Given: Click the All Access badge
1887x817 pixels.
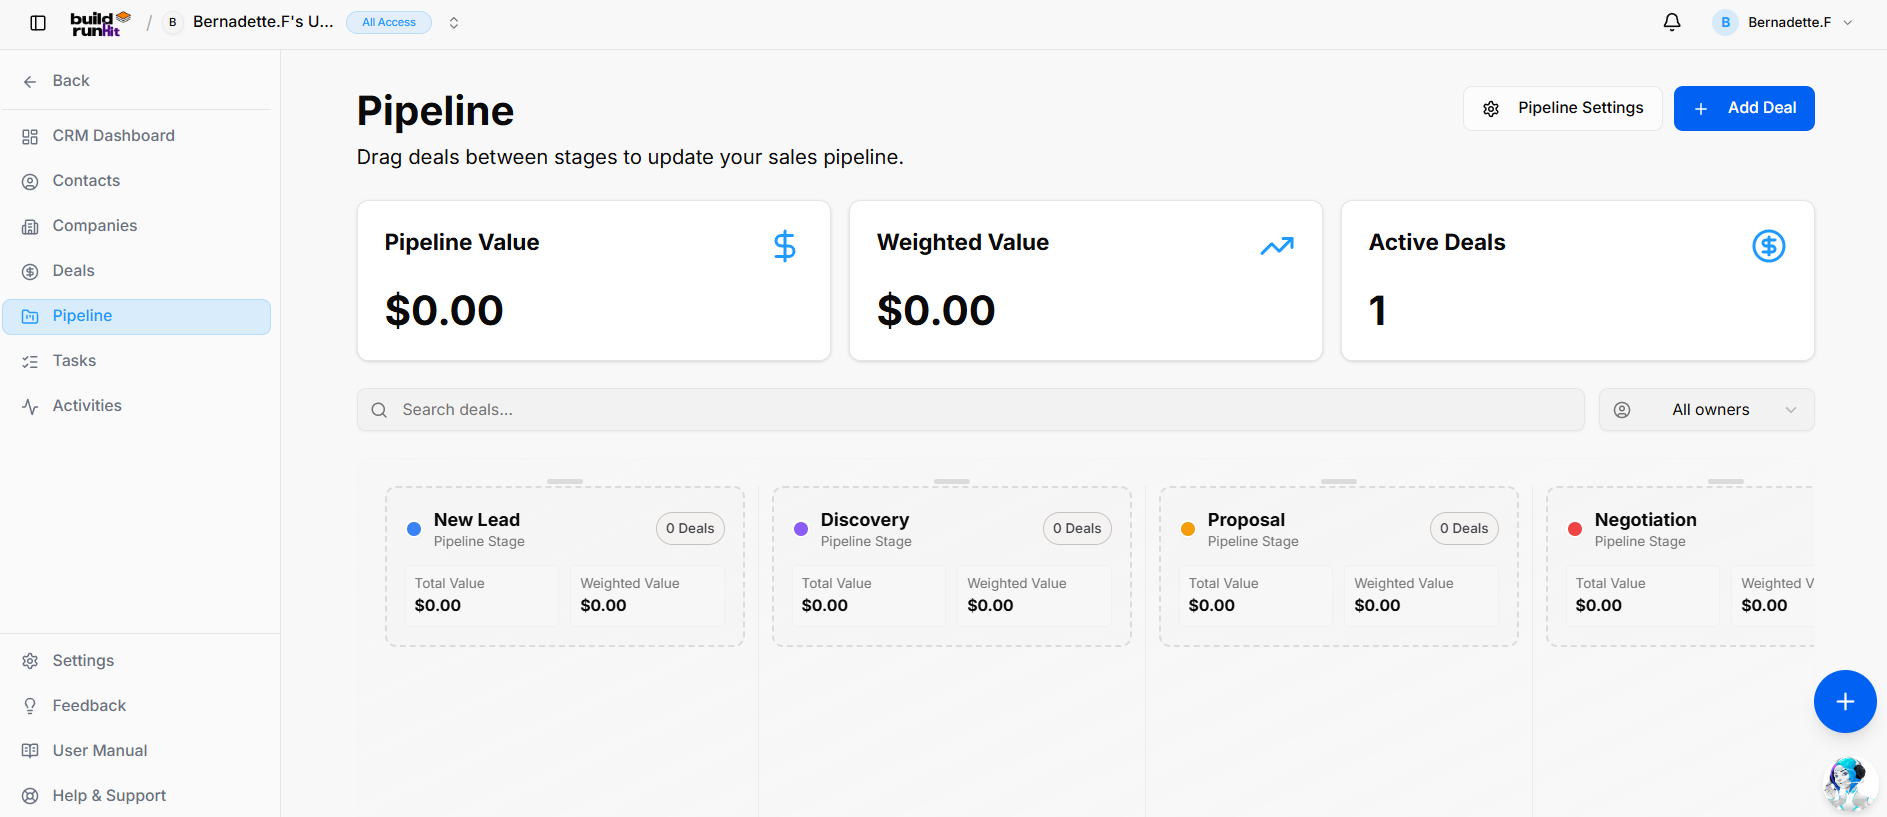Looking at the screenshot, I should (x=389, y=22).
